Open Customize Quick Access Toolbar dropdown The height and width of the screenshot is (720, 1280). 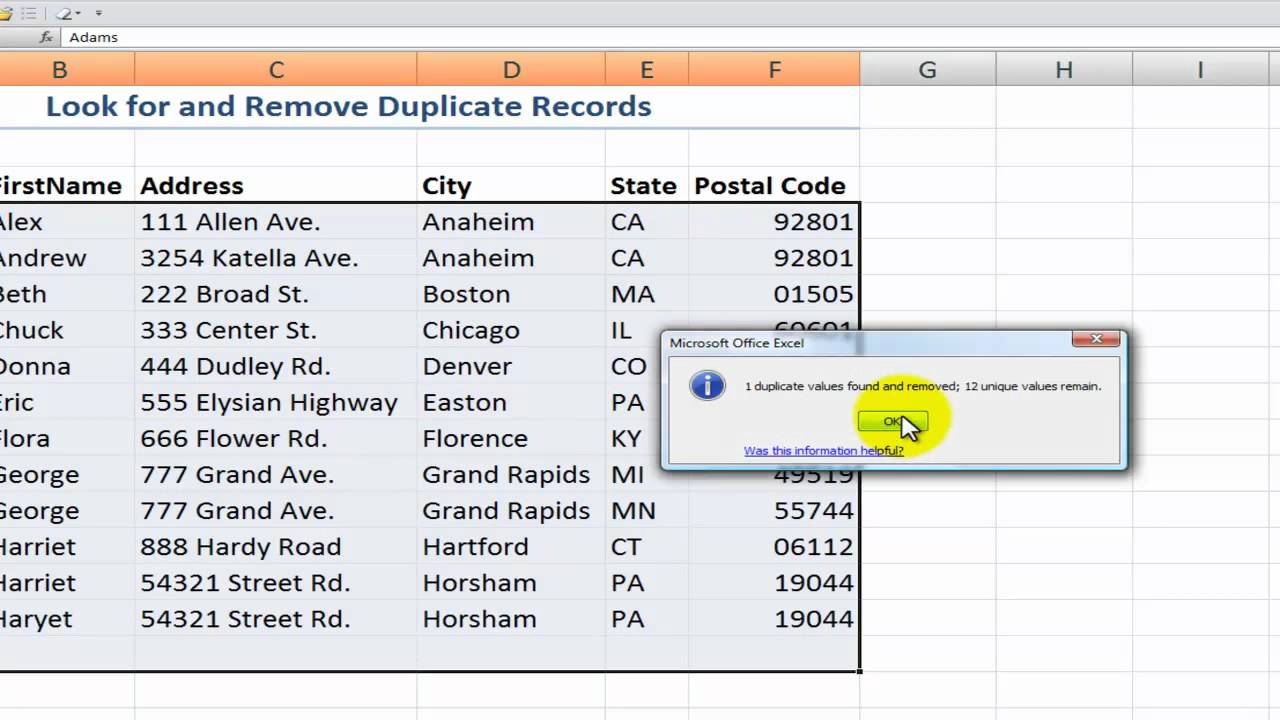[x=98, y=13]
